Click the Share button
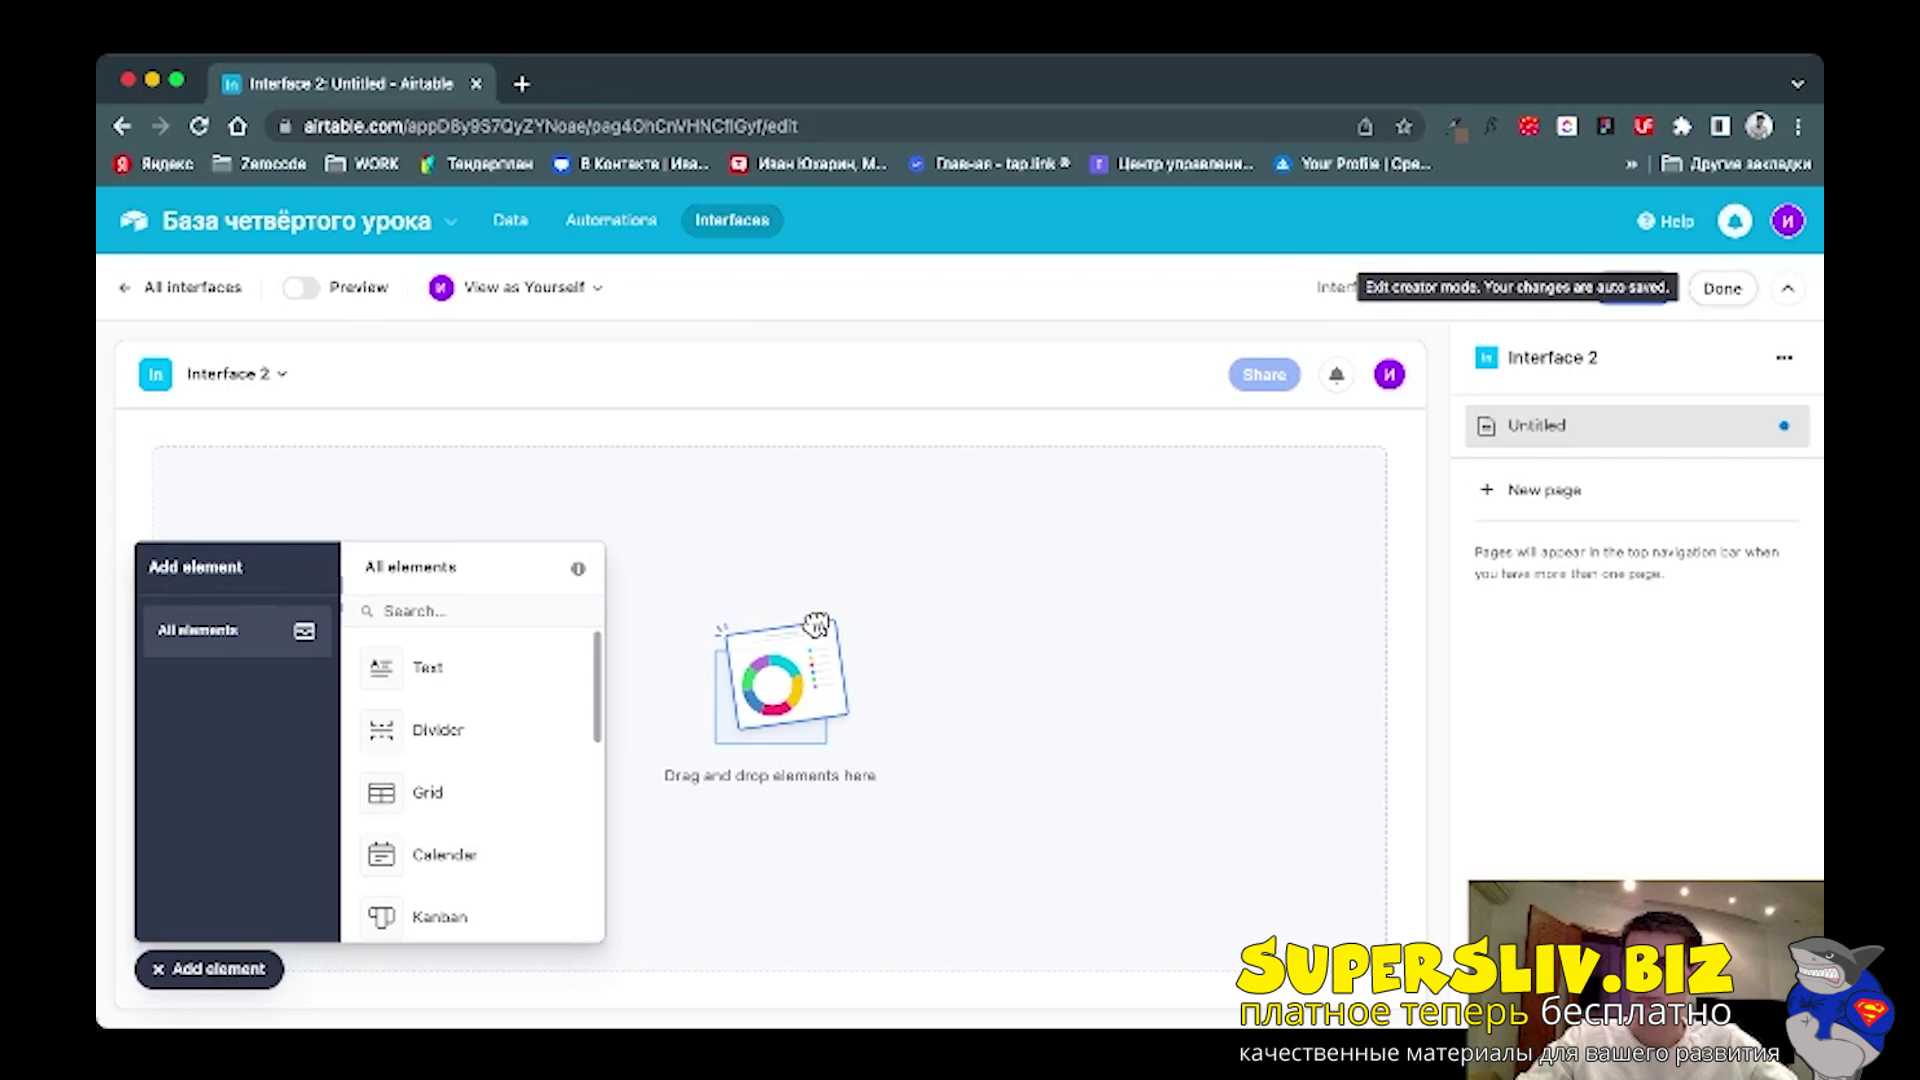Screen dimensions: 1920x1080 click(1264, 375)
